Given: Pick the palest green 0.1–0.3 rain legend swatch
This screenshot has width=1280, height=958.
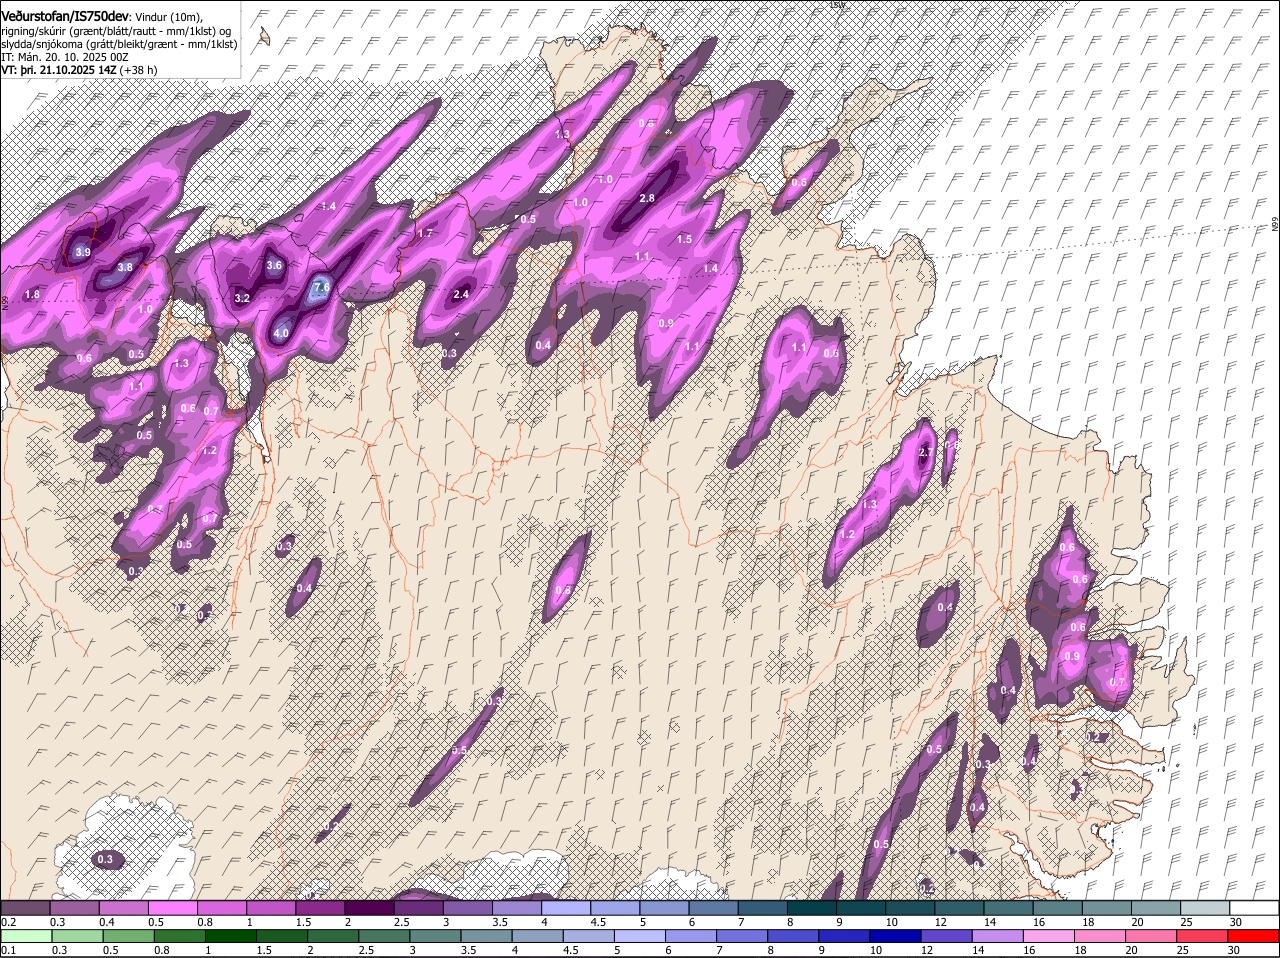Looking at the screenshot, I should tap(27, 937).
